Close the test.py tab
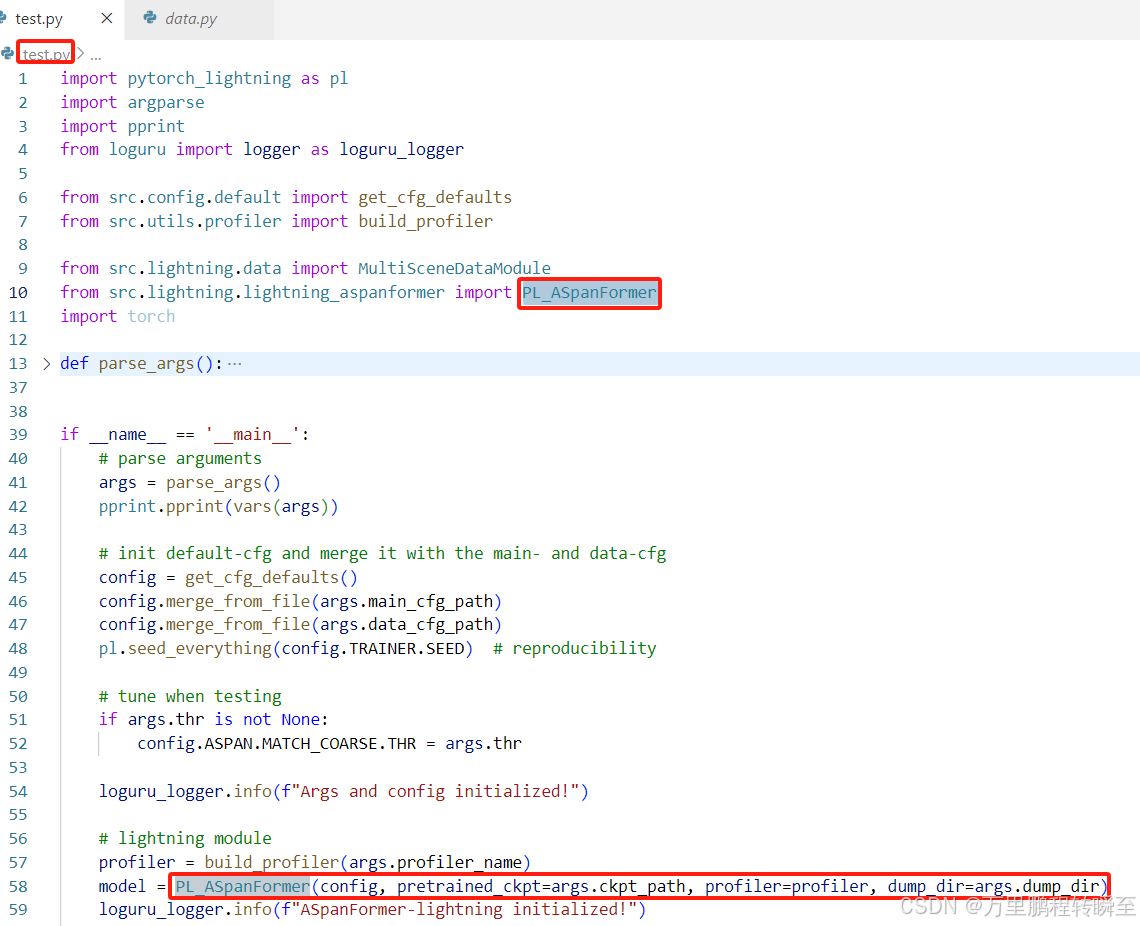 [106, 18]
